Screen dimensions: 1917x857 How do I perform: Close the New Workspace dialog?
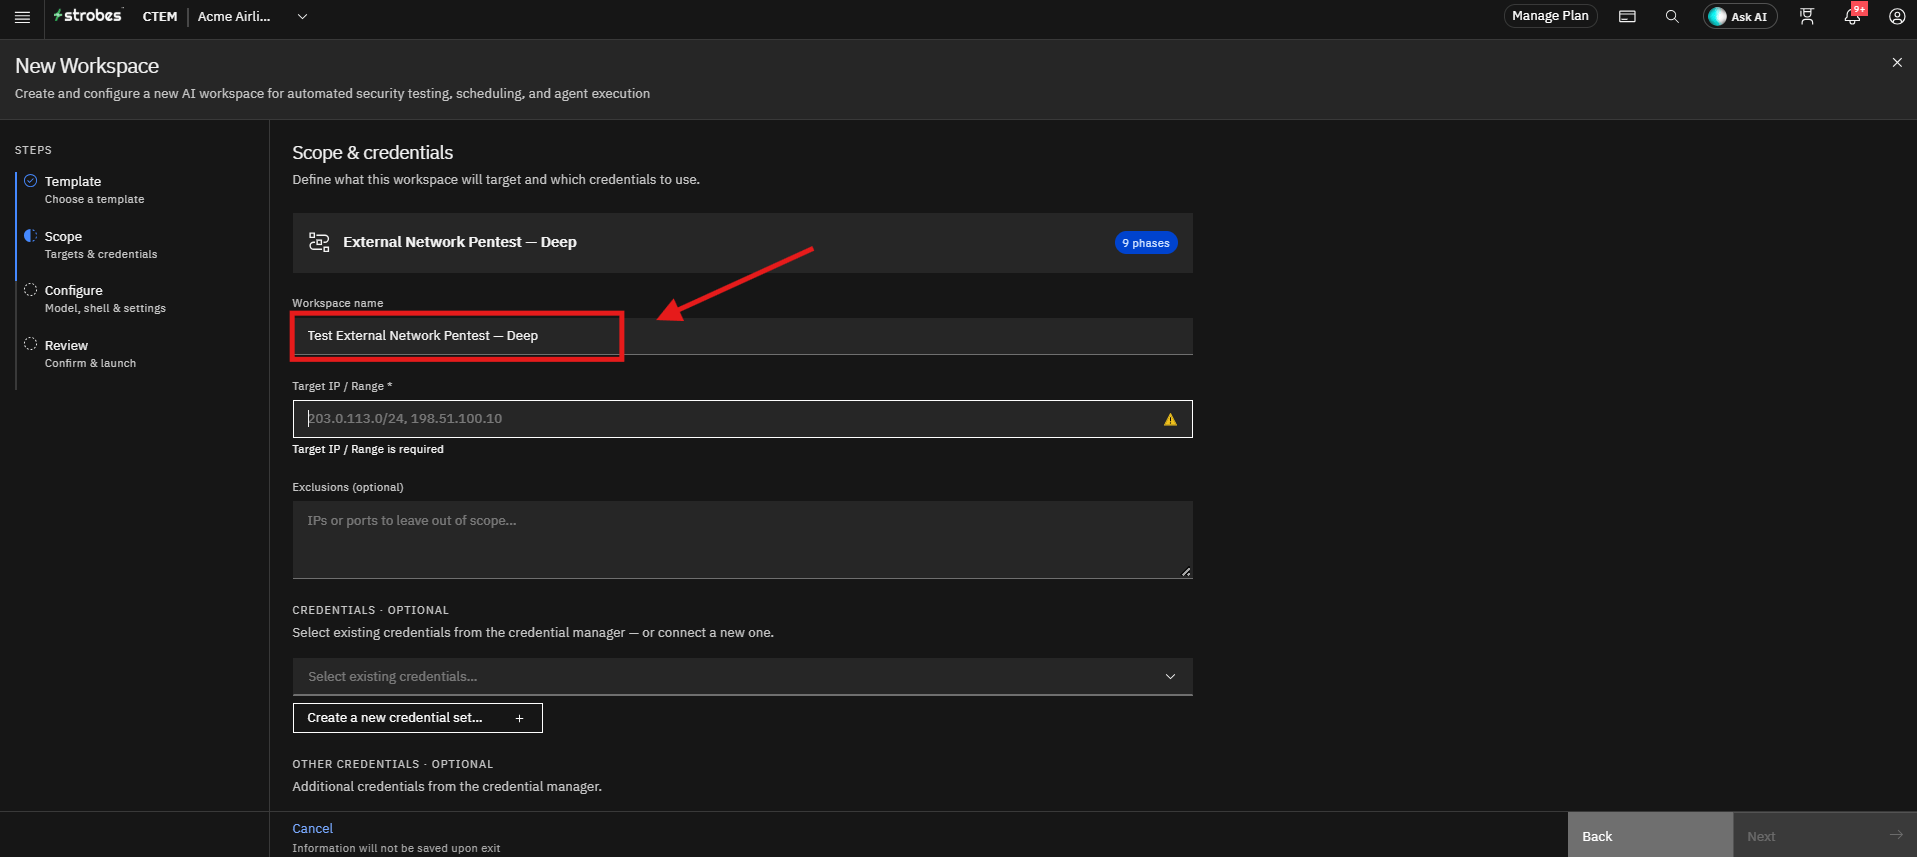click(x=1897, y=62)
